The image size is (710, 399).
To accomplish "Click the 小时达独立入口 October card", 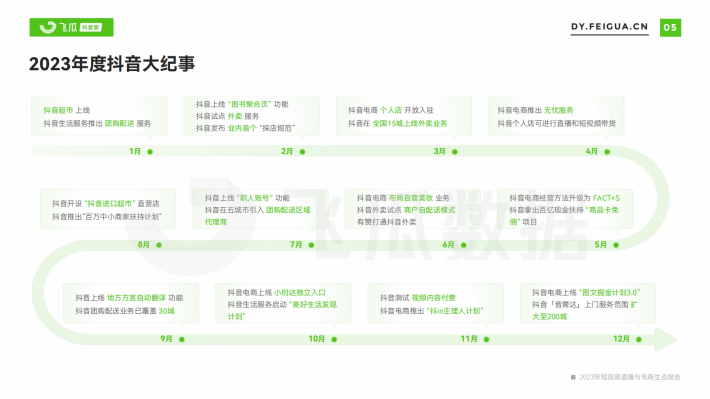I will [283, 303].
